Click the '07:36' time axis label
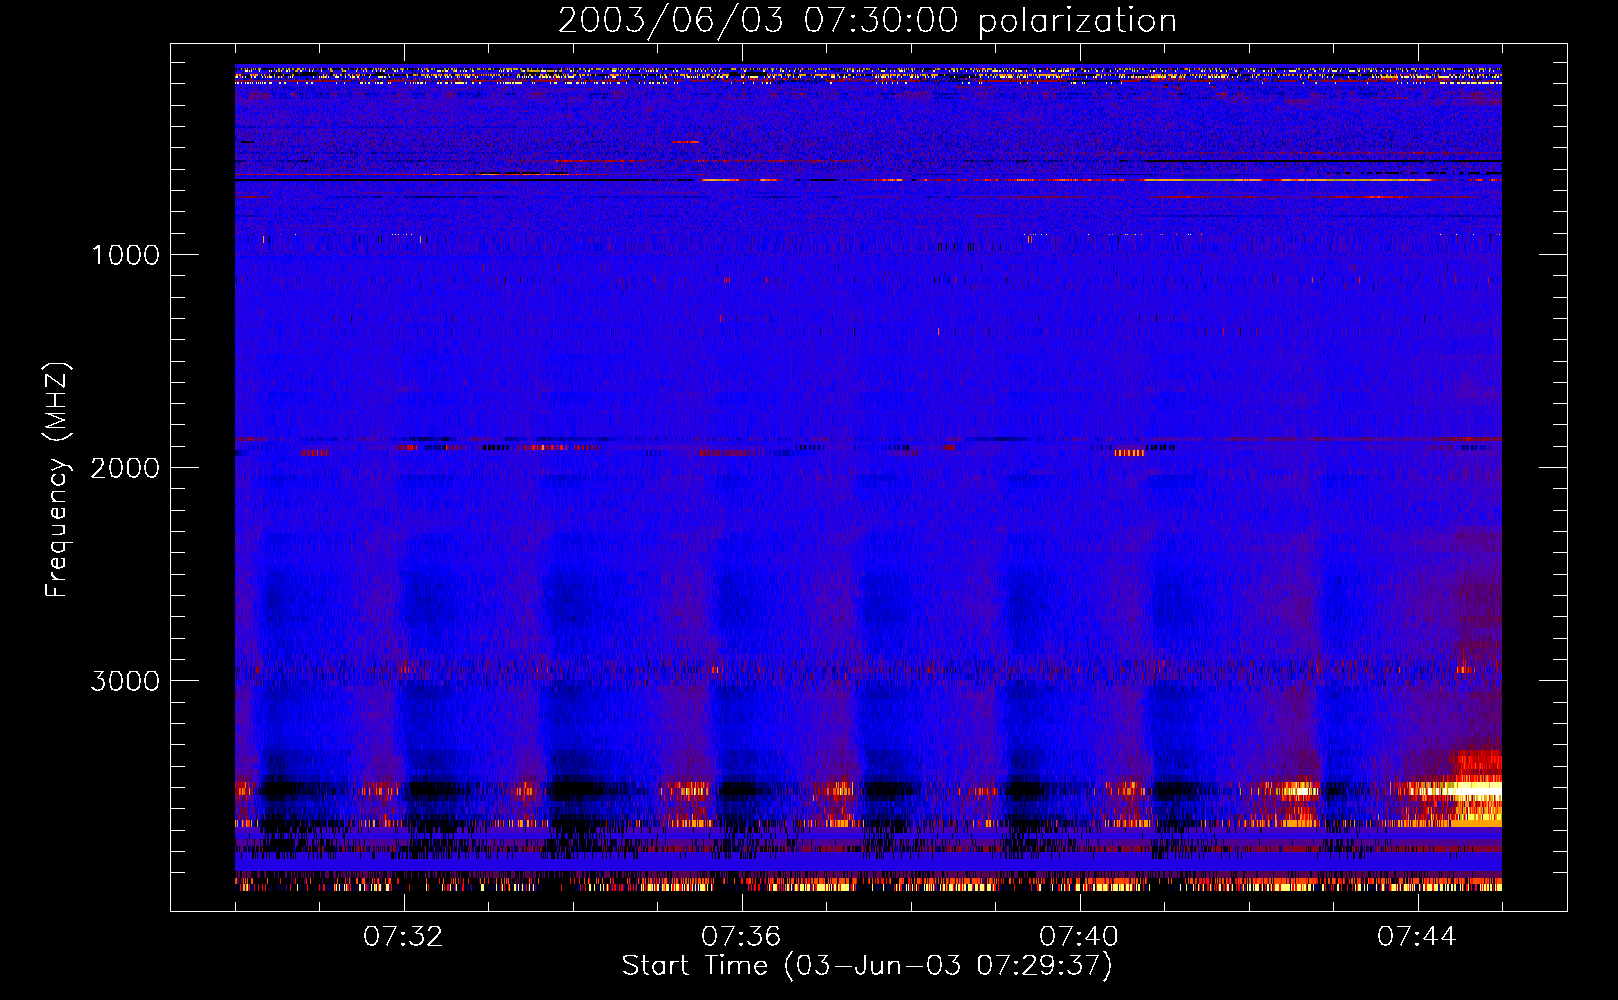This screenshot has height=1000, width=1618. click(742, 937)
